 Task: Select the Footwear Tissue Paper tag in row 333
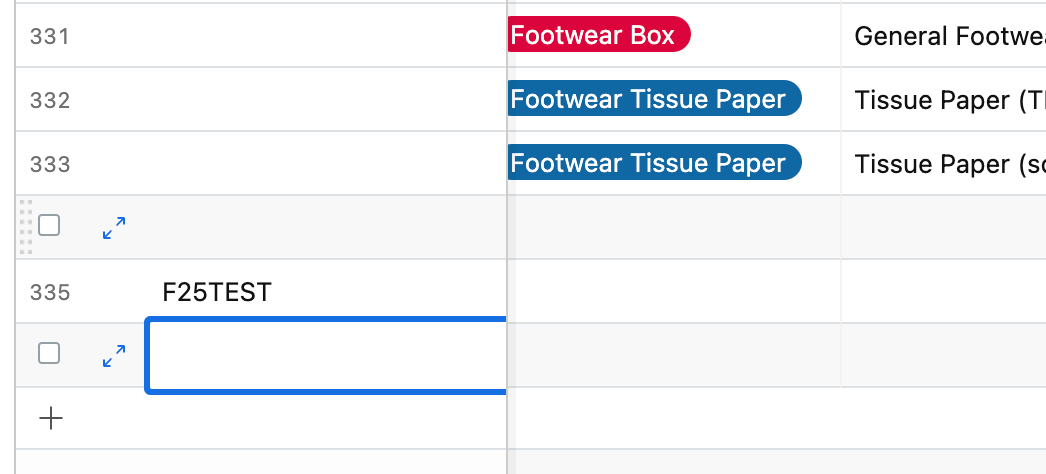pyautogui.click(x=654, y=163)
